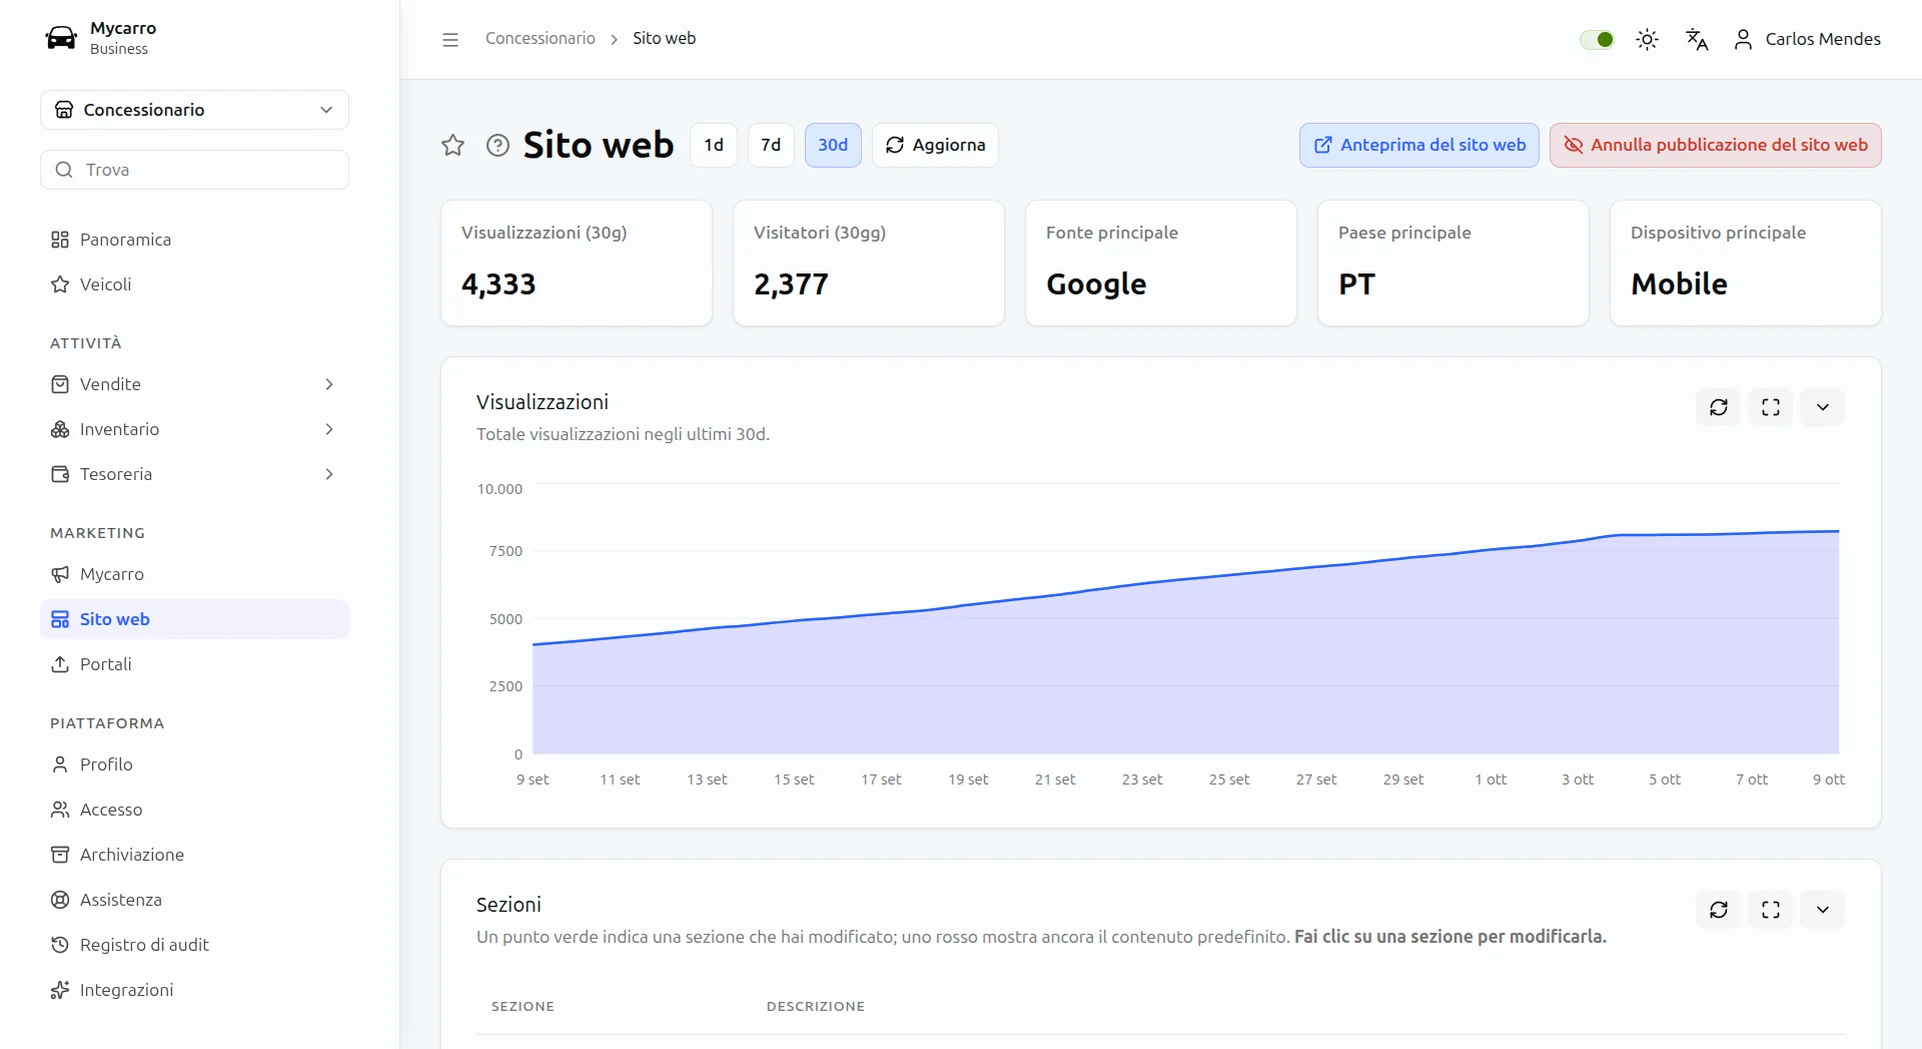Viewport: 1922px width, 1049px height.
Task: Open Accesso settings
Action: tap(195, 809)
